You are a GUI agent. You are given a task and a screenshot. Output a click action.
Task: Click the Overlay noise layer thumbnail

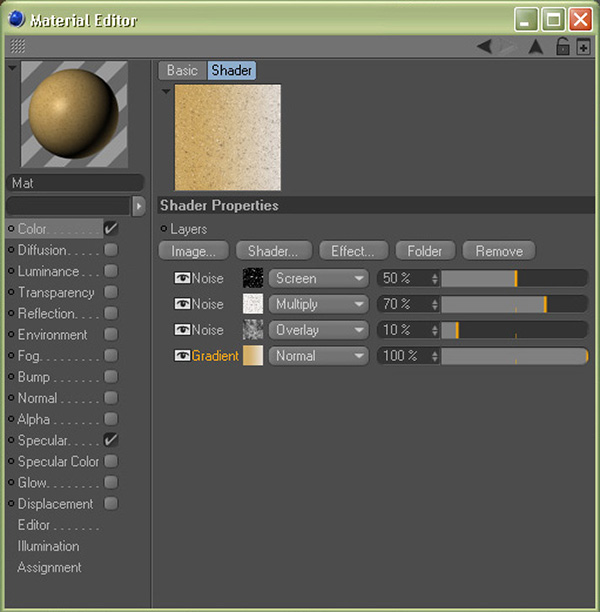(x=253, y=330)
